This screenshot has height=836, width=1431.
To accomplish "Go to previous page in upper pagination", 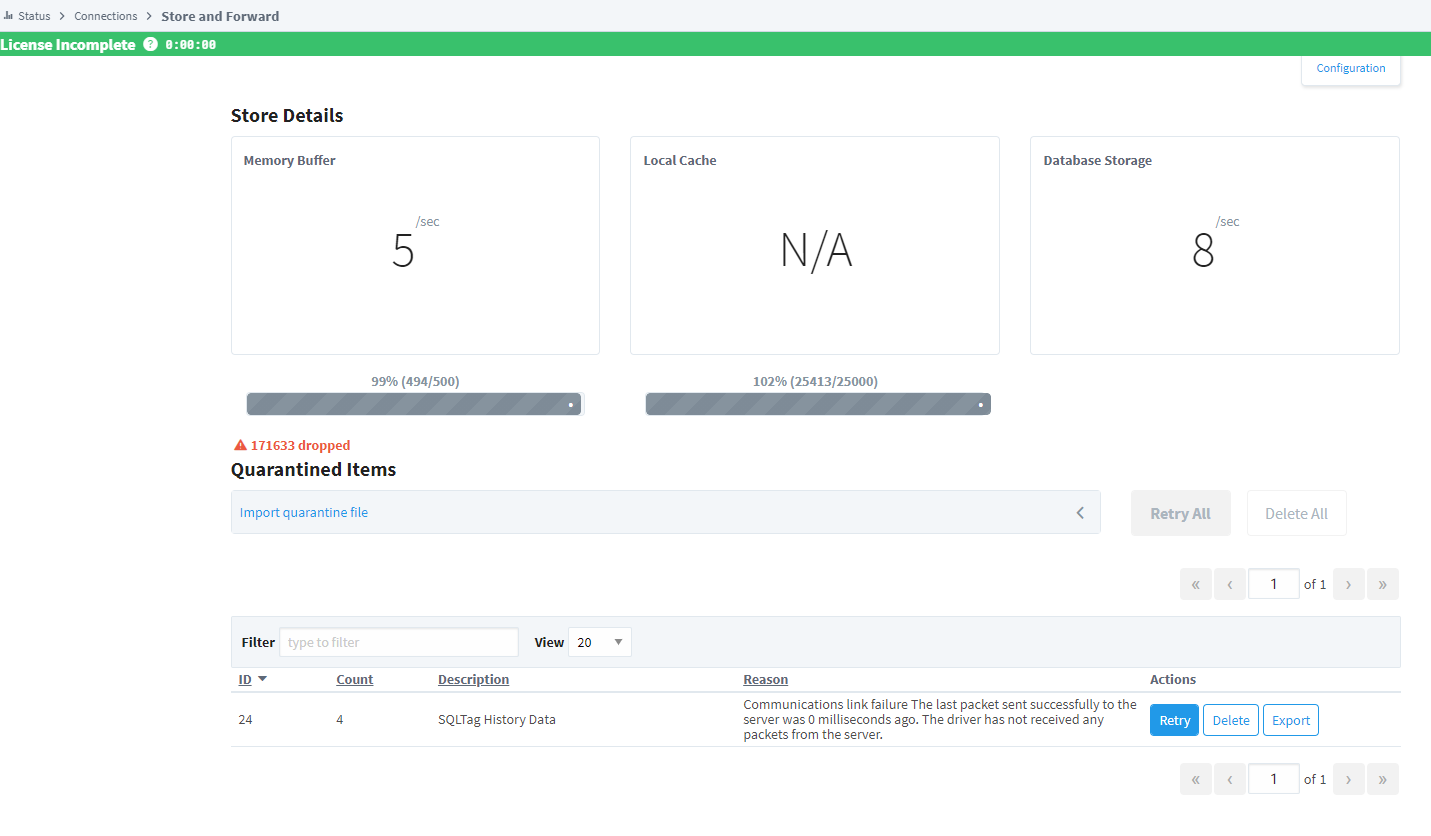I will 1230,584.
